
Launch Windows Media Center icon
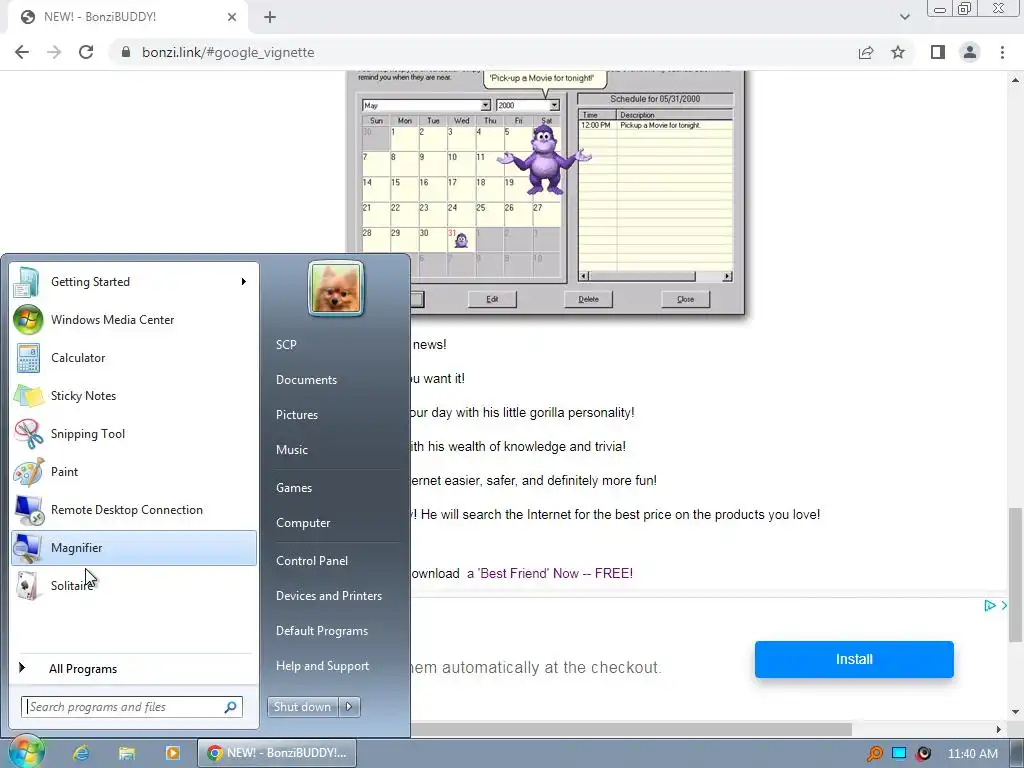(x=28, y=320)
